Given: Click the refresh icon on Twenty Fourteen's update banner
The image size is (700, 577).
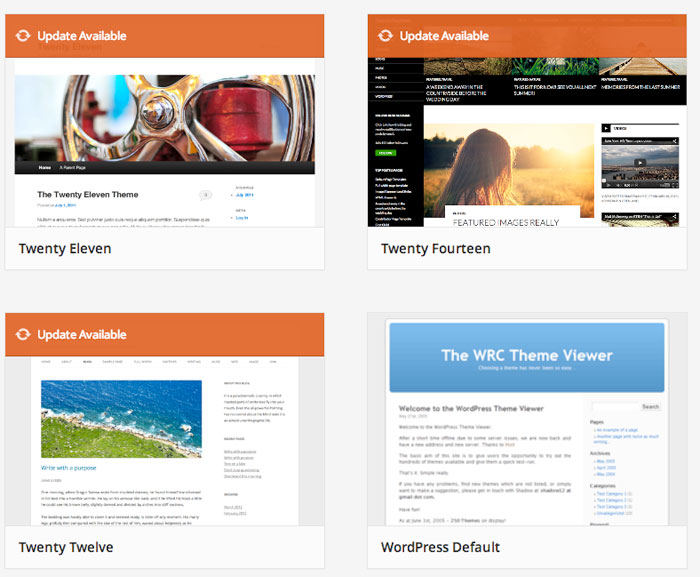Looking at the screenshot, I should [386, 36].
